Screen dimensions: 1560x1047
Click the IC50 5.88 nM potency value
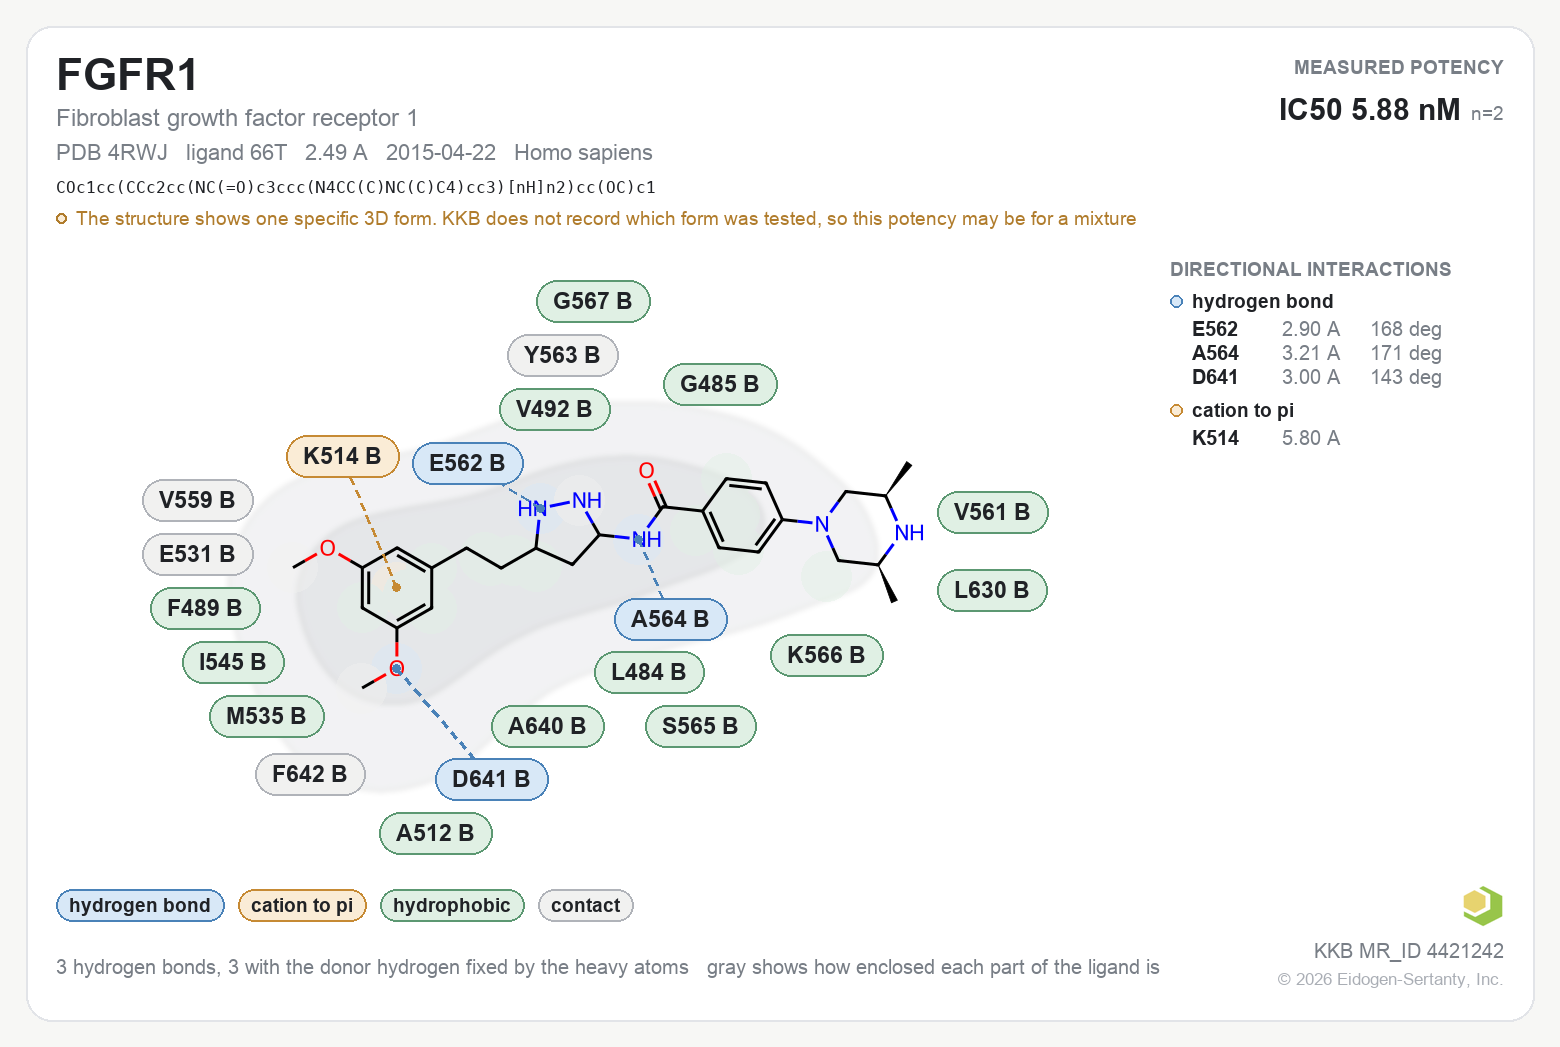point(1369,110)
